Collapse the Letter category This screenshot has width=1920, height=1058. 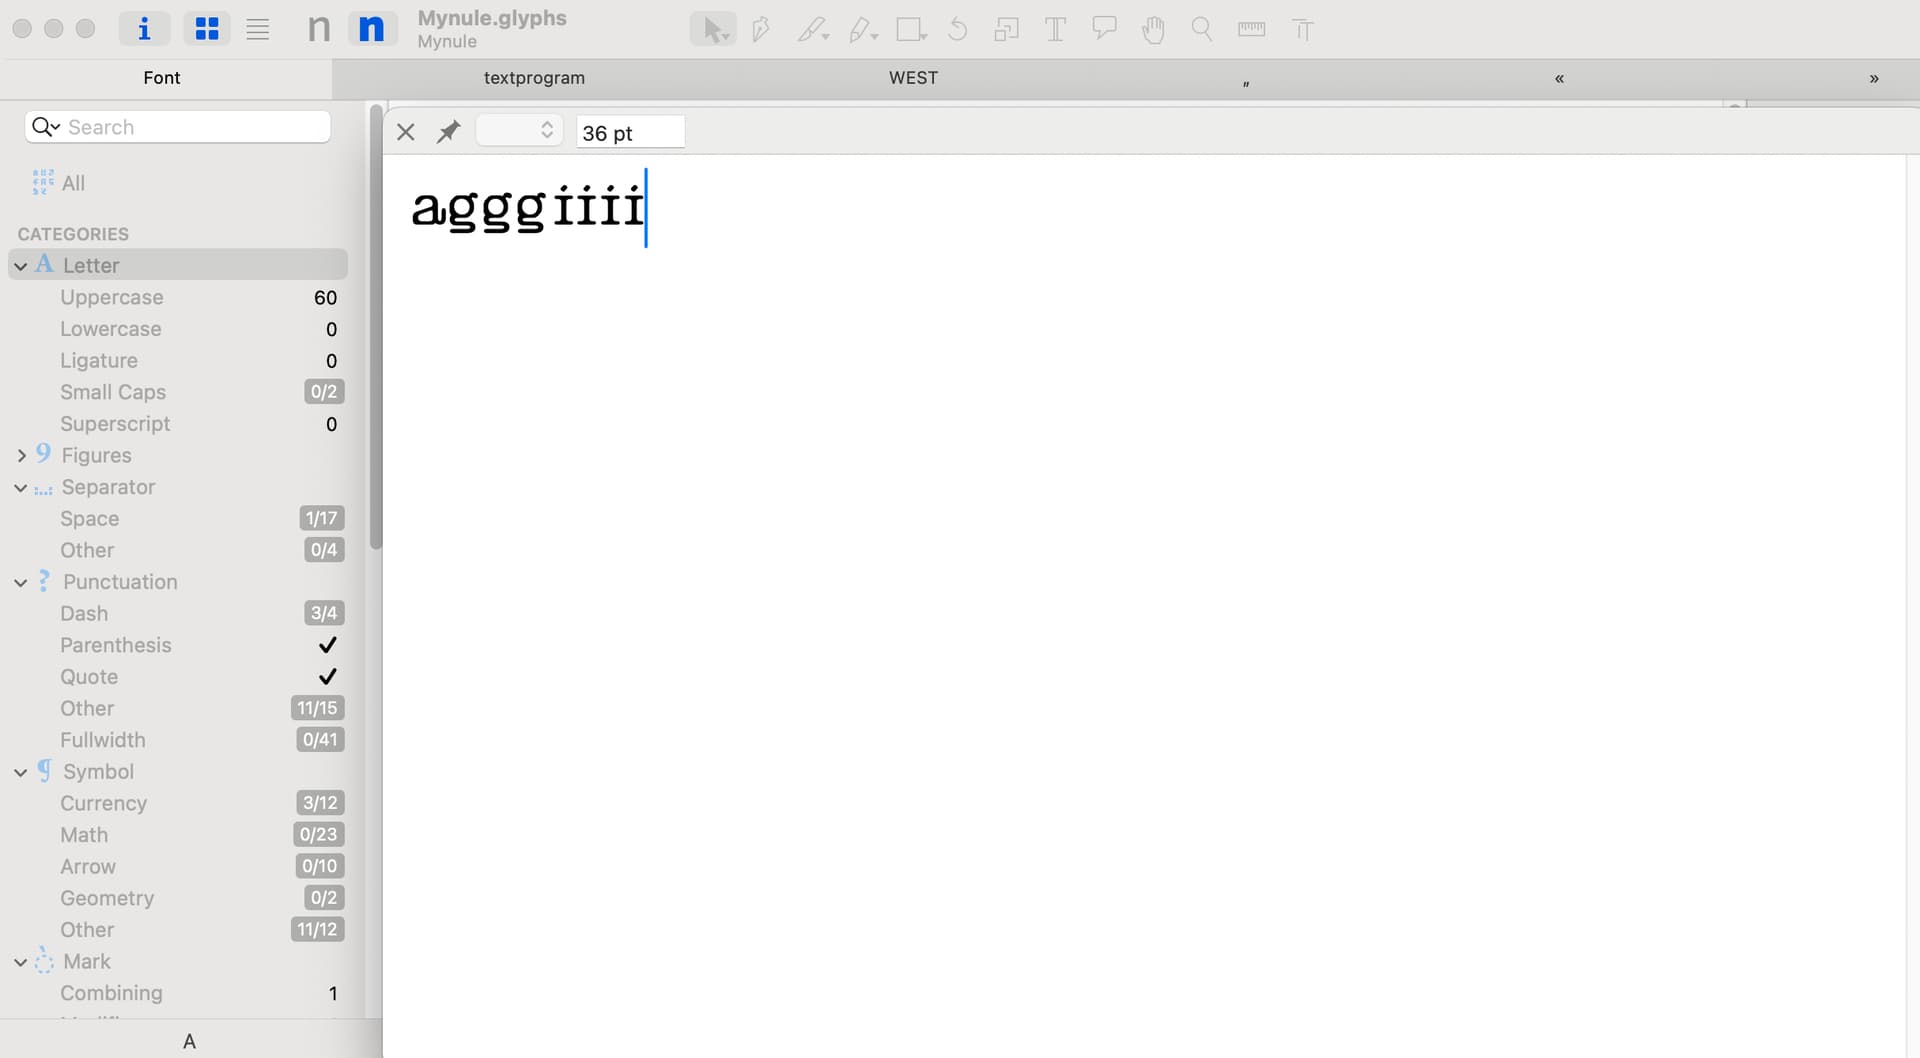(21, 266)
